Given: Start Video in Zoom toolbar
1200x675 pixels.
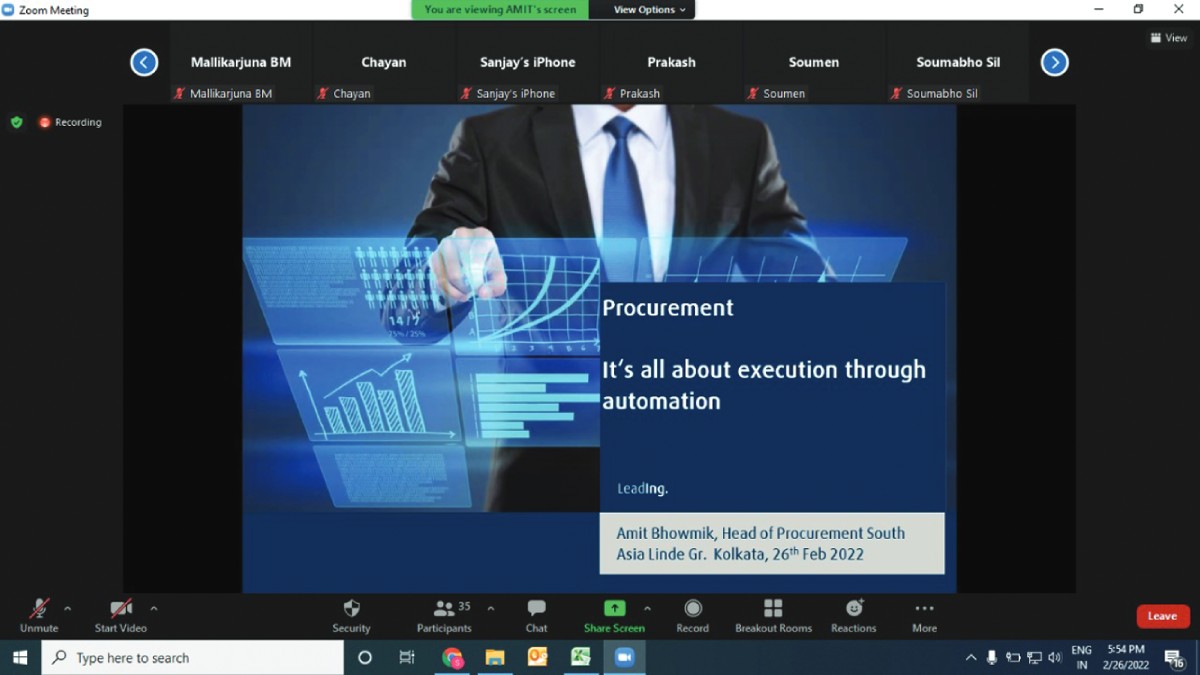Looking at the screenshot, I should (x=121, y=615).
